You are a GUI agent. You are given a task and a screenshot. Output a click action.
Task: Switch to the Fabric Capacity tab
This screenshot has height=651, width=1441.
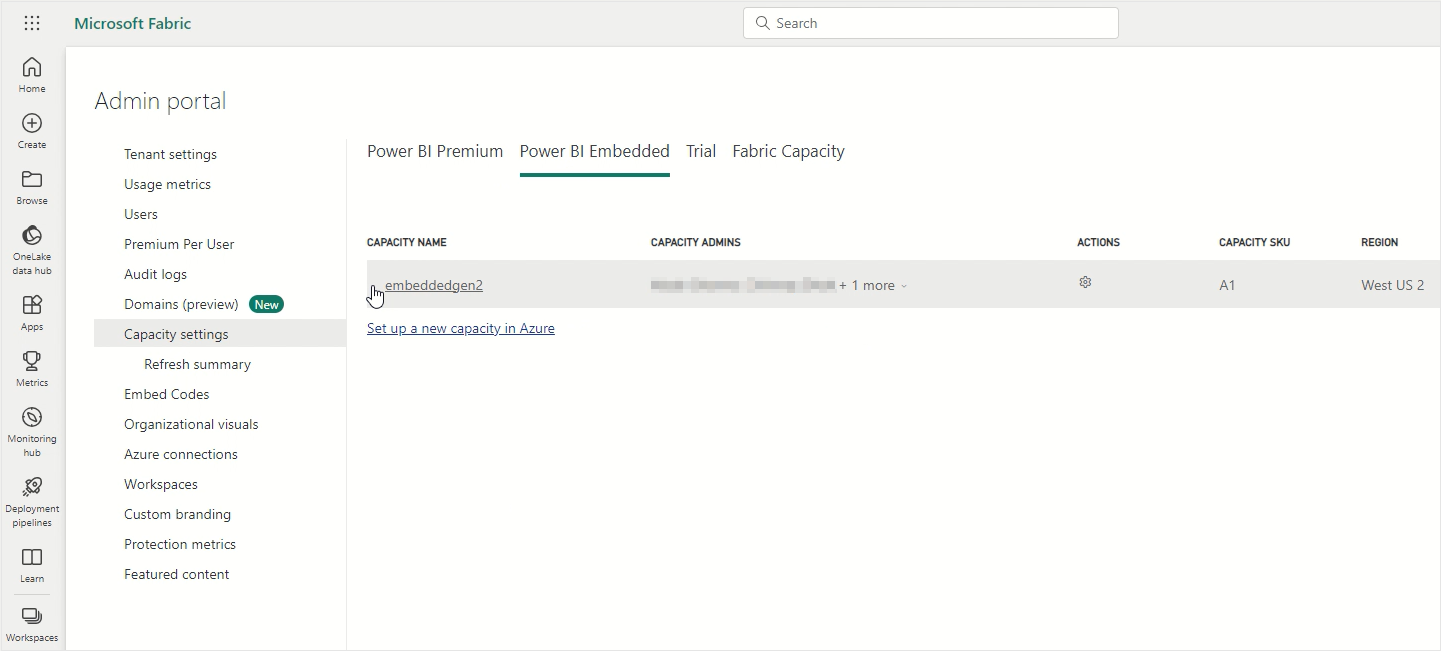[788, 152]
